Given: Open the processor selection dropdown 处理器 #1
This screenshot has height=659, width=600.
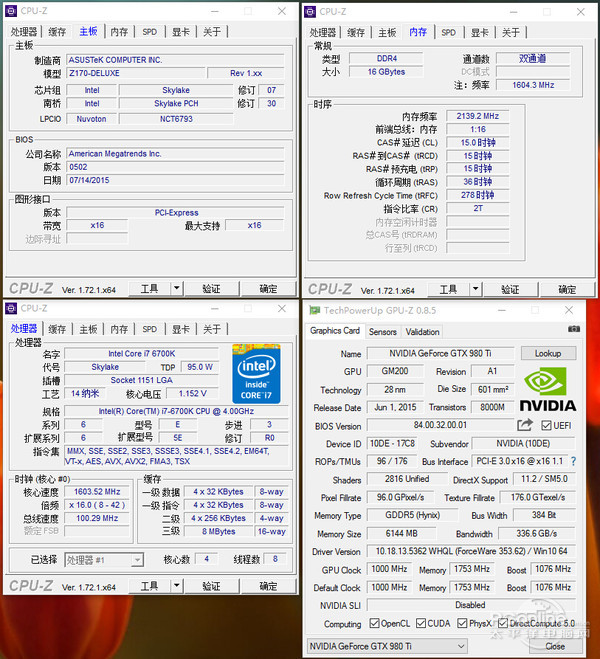Looking at the screenshot, I should click(104, 560).
